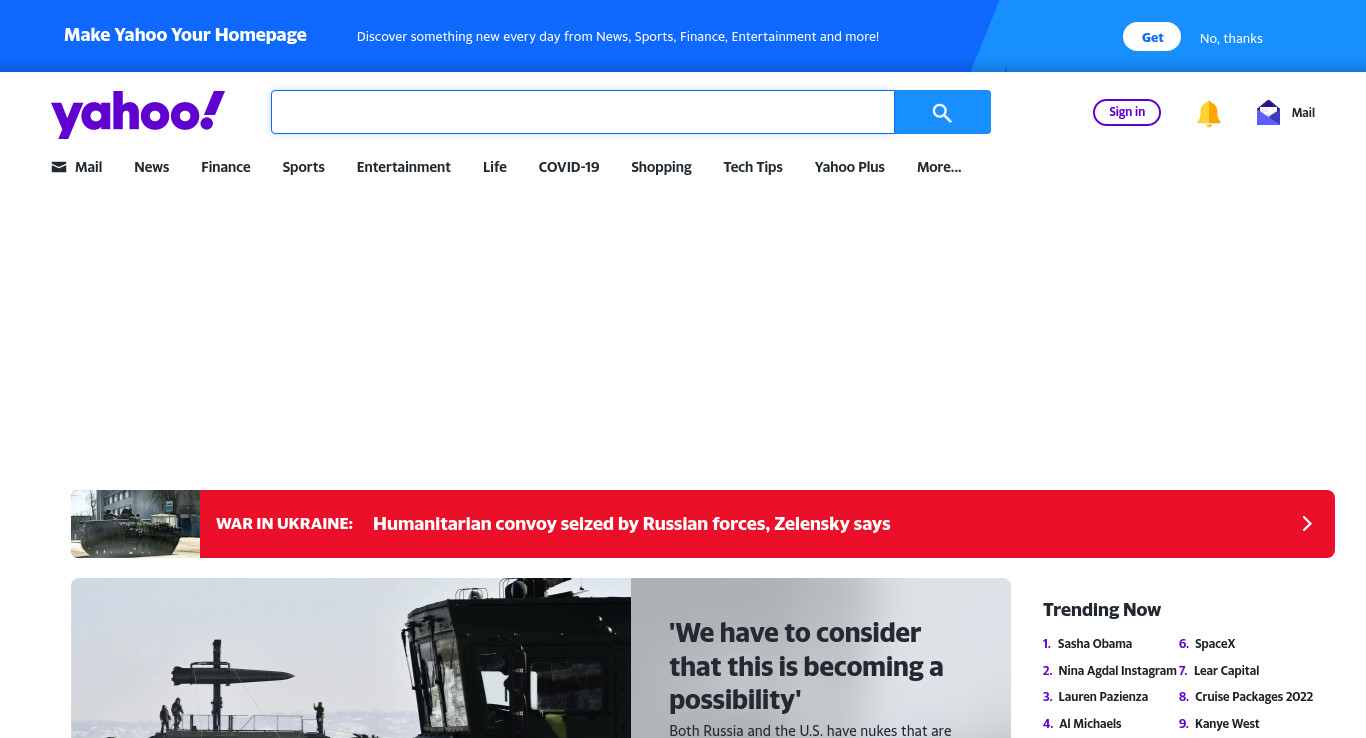Viewport: 1366px width, 738px height.
Task: Read the 'We have to consider' story
Action: coord(806,666)
